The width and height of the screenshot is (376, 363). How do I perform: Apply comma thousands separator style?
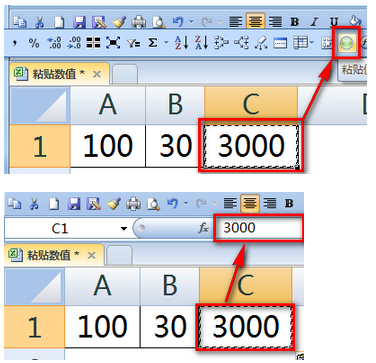point(14,42)
